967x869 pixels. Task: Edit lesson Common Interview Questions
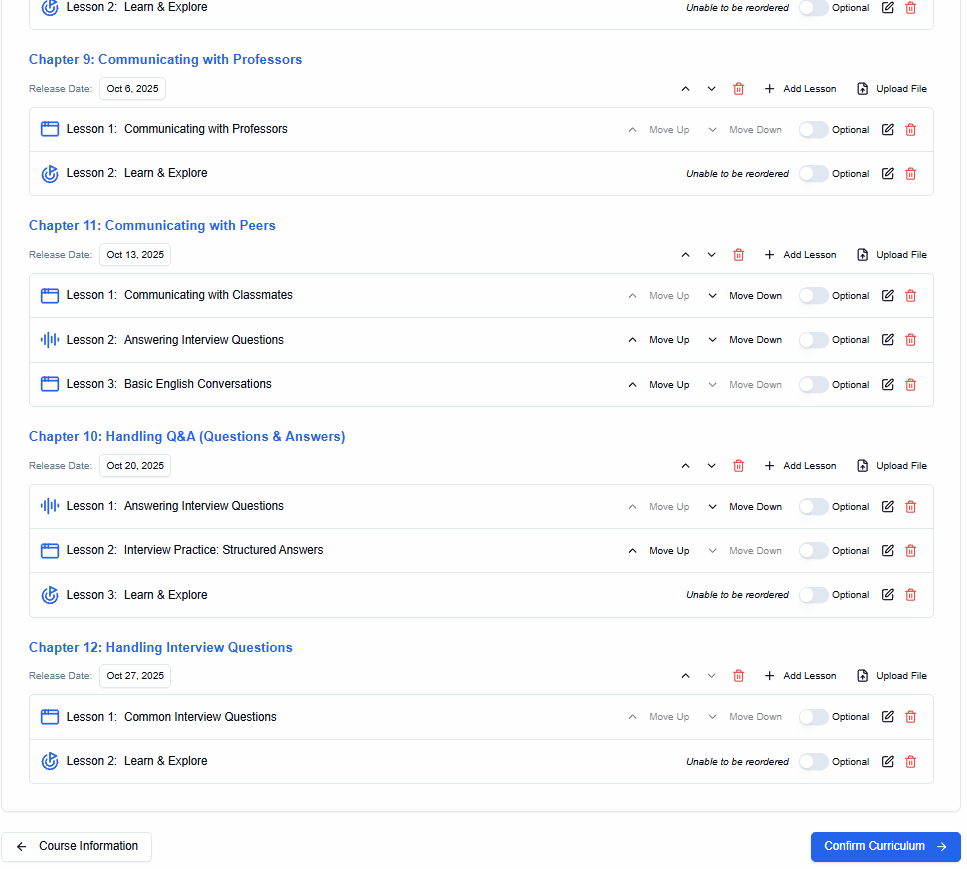pyautogui.click(x=887, y=717)
